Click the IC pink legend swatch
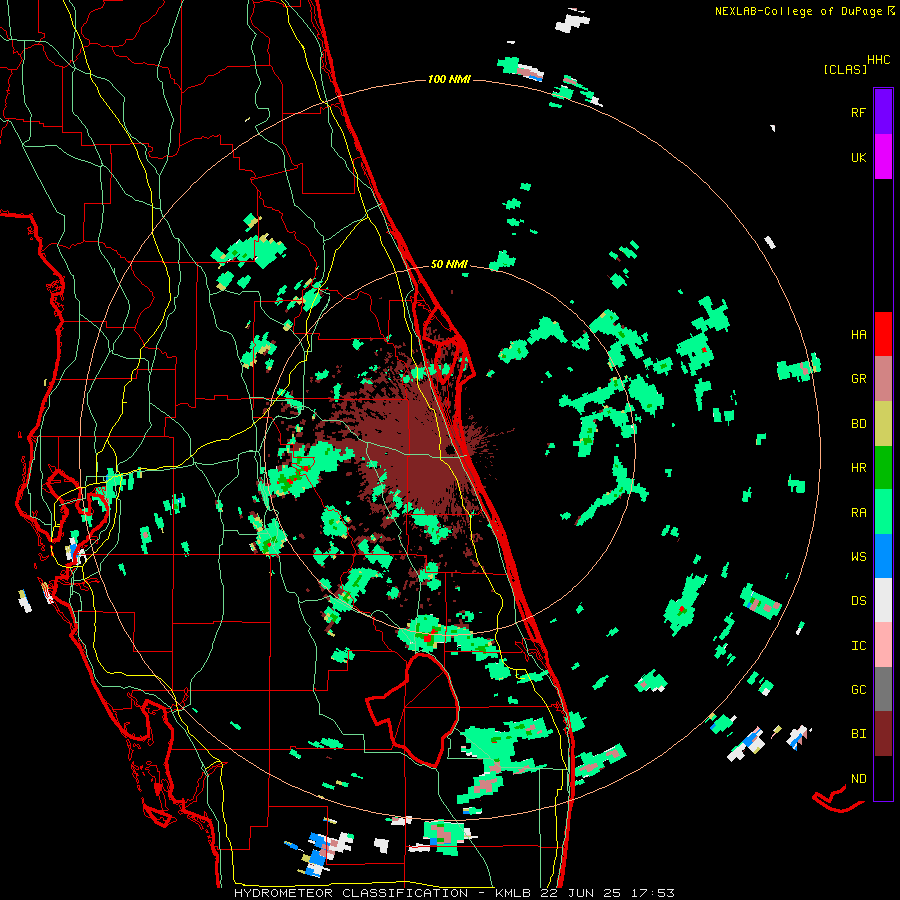Image resolution: width=900 pixels, height=900 pixels. pos(883,645)
